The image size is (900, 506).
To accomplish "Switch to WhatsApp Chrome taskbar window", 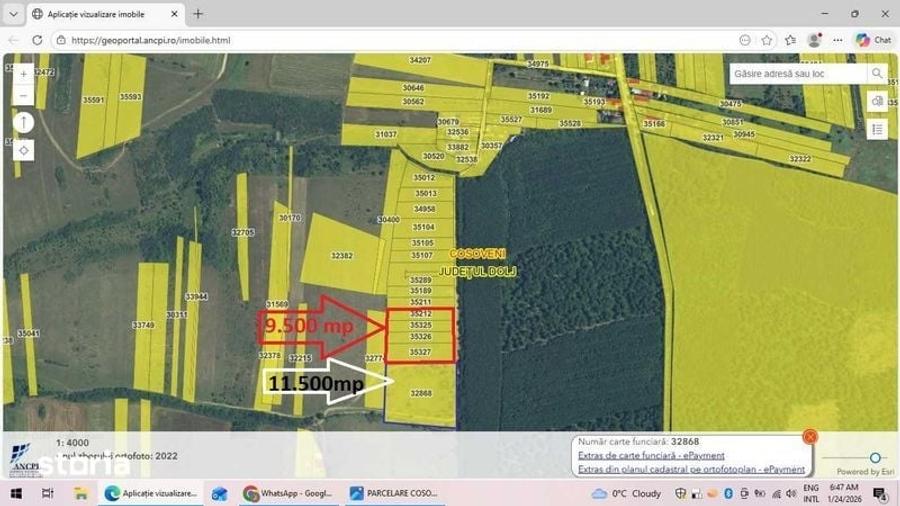I will click(x=288, y=493).
